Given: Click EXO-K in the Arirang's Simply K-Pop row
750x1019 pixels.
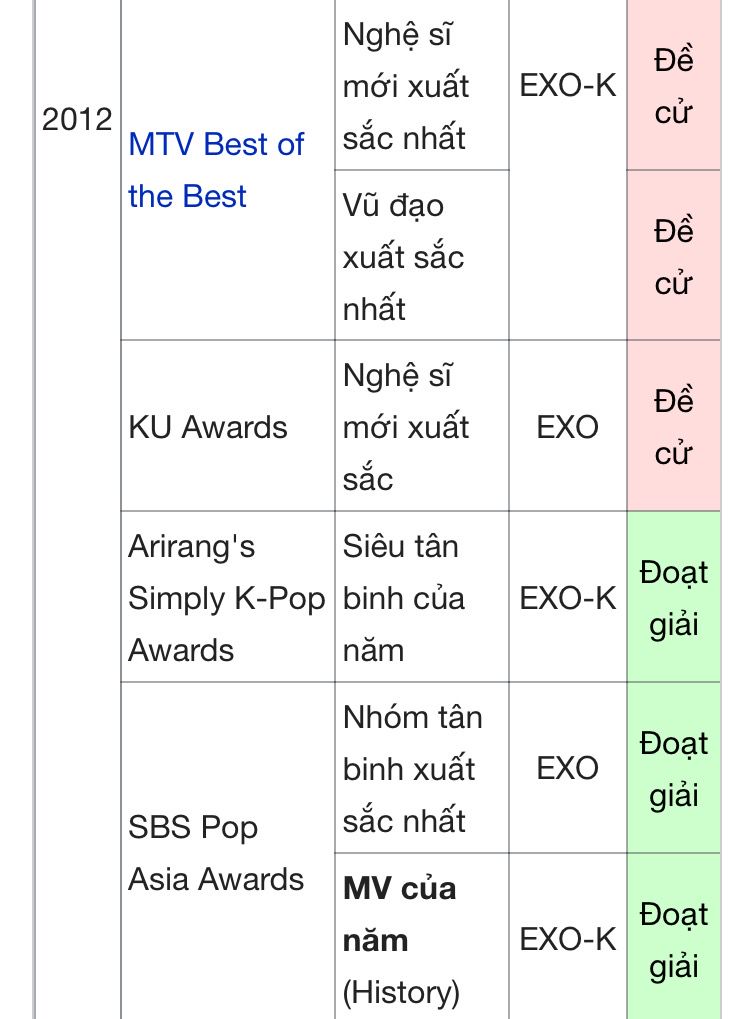Looking at the screenshot, I should 568,598.
